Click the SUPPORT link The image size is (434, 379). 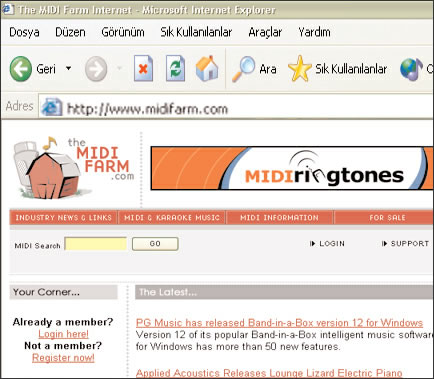point(406,244)
